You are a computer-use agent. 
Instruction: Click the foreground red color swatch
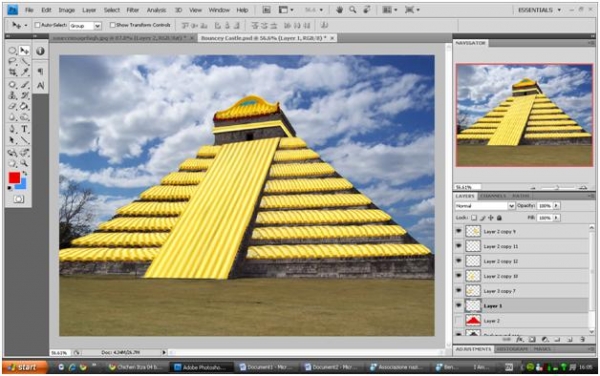pyautogui.click(x=14, y=177)
